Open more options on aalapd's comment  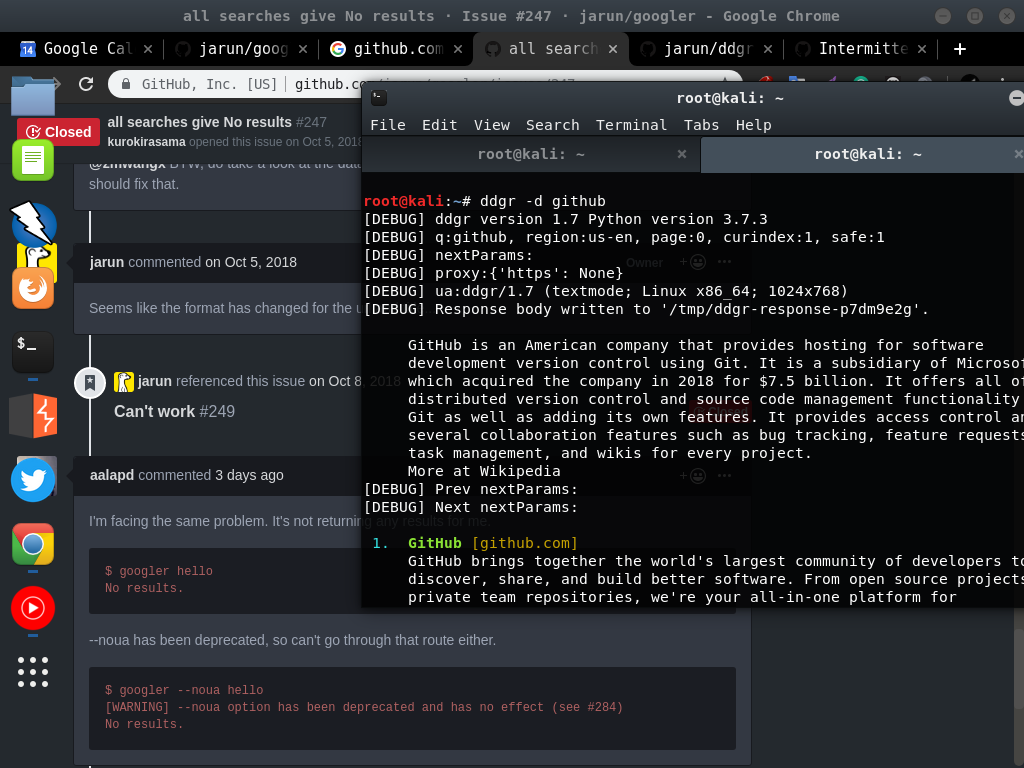pos(724,476)
